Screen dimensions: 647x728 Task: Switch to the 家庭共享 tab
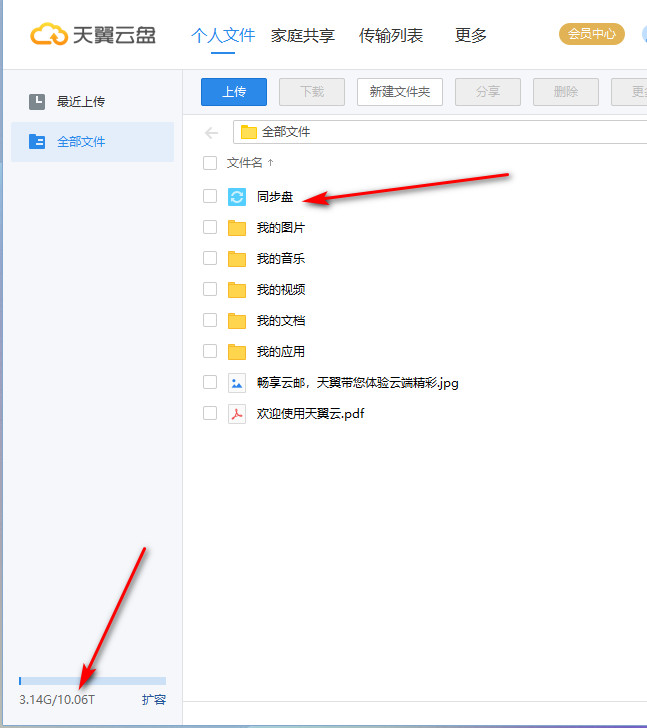[x=303, y=35]
